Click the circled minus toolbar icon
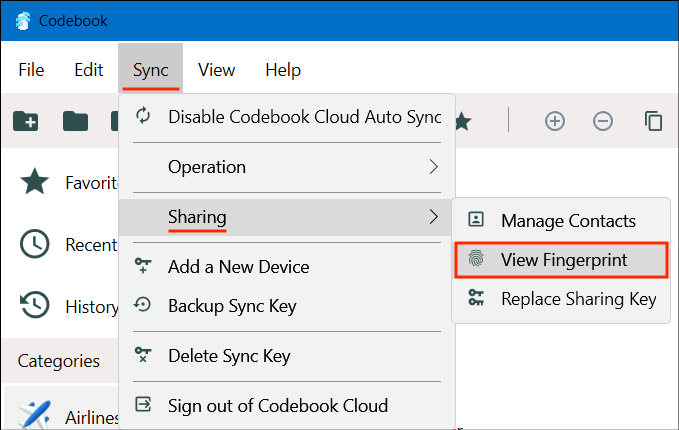679x430 pixels. [x=603, y=121]
